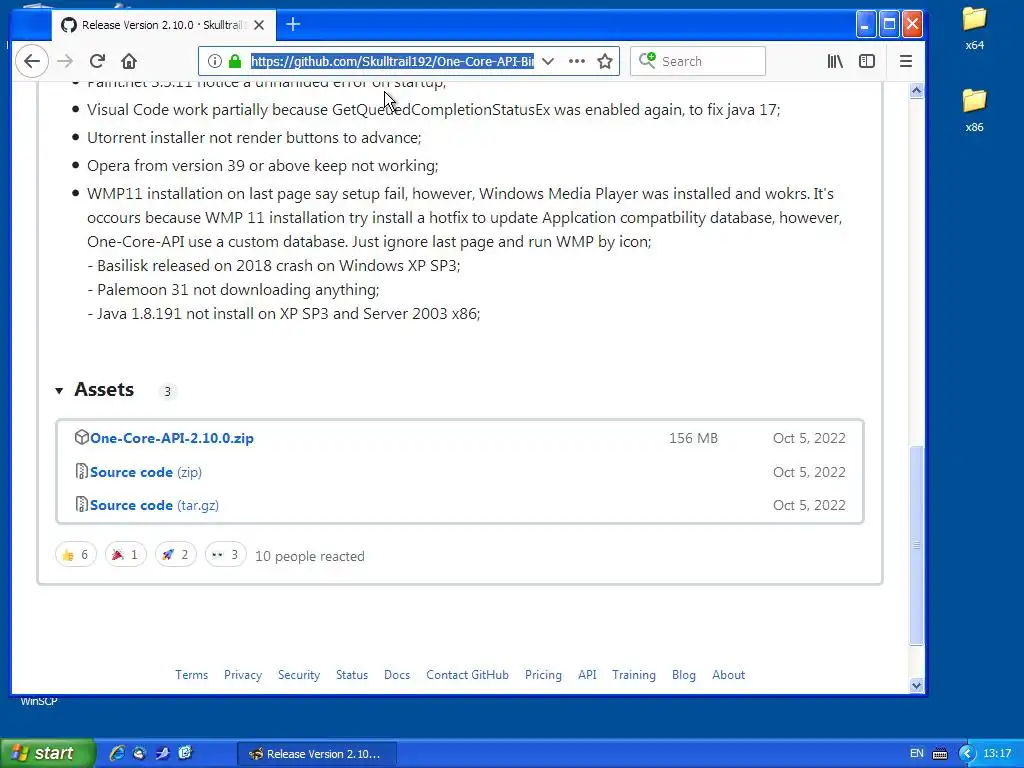
Task: Click the 13:17 system clock
Action: [997, 754]
